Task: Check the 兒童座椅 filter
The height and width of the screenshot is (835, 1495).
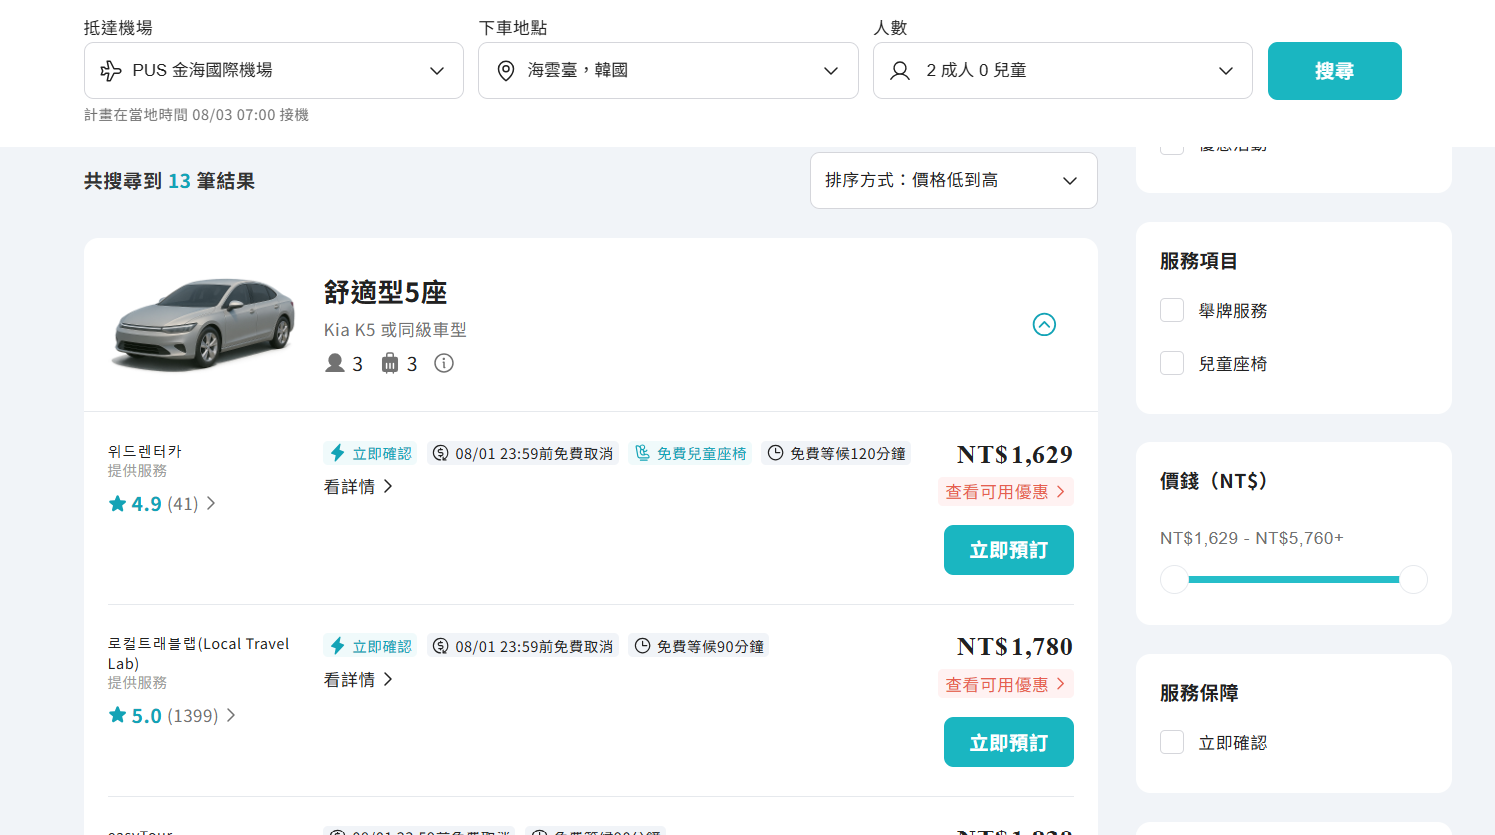Action: click(1172, 363)
